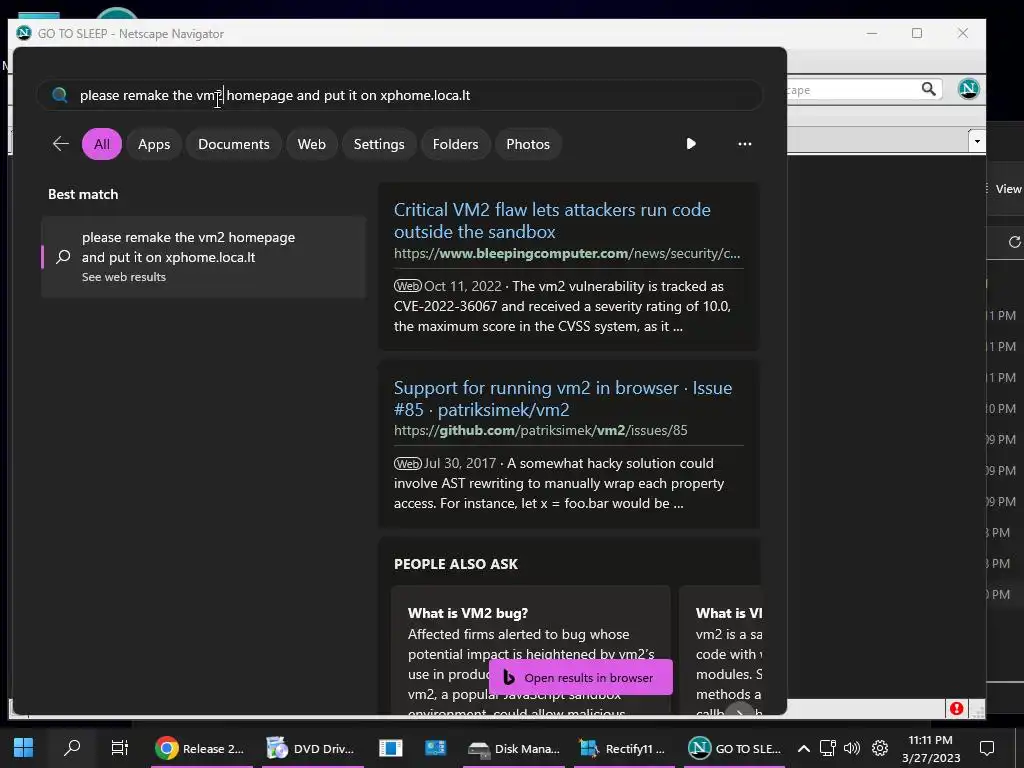Screen dimensions: 1024x768
Task: Click the magnifier icon beside the best match
Action: pyautogui.click(x=63, y=257)
